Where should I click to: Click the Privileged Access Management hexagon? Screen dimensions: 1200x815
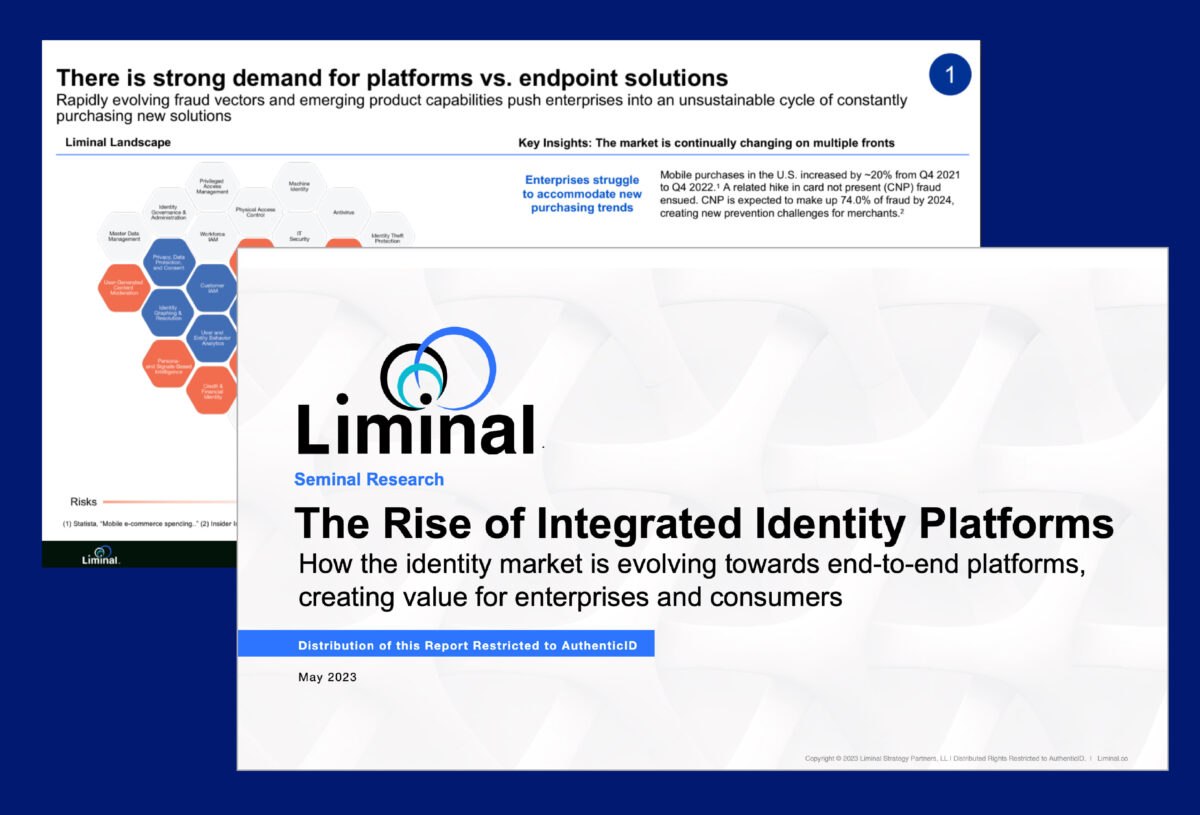pos(212,186)
